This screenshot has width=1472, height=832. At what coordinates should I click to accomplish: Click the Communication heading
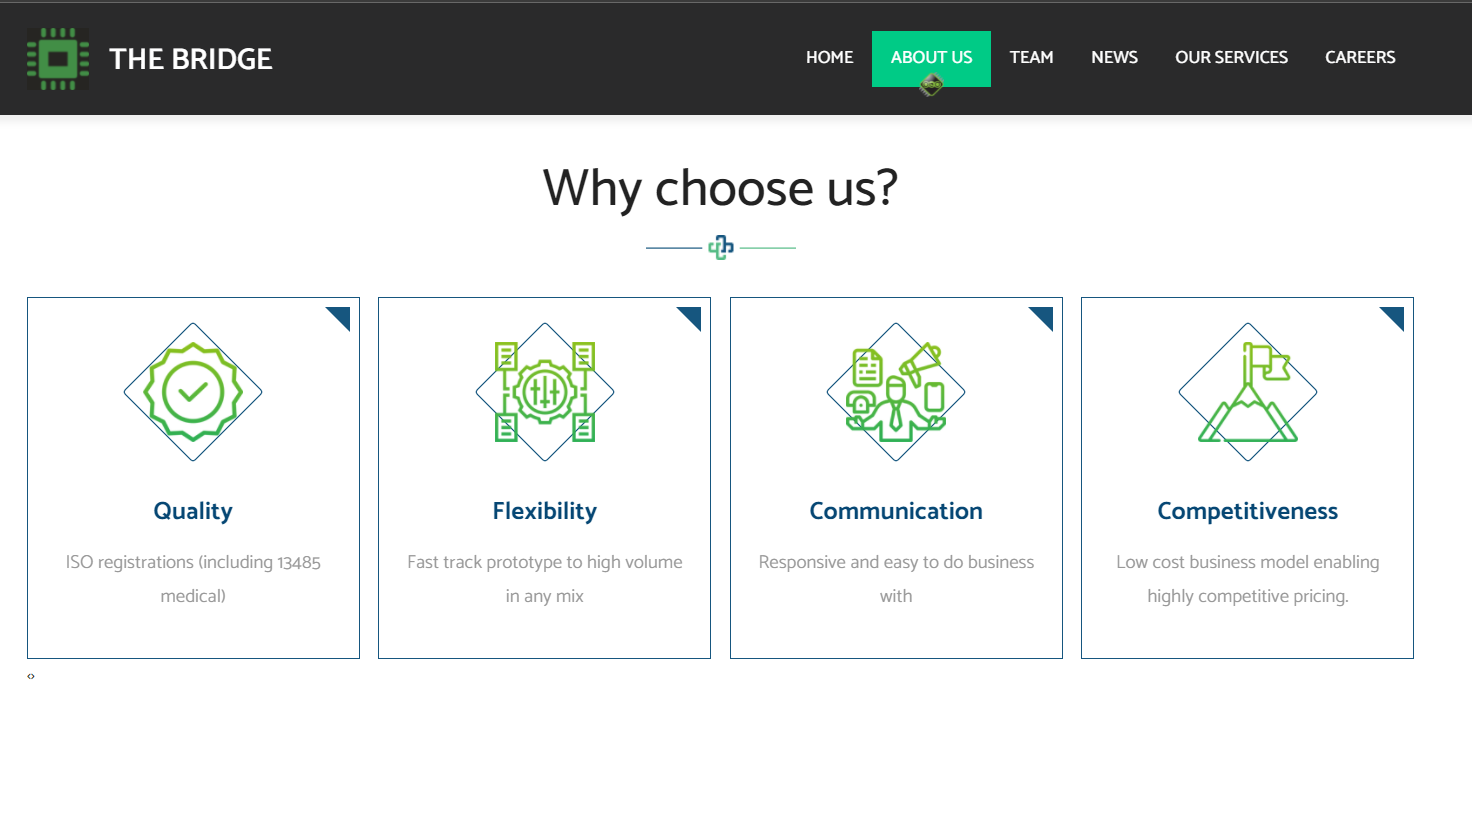896,511
